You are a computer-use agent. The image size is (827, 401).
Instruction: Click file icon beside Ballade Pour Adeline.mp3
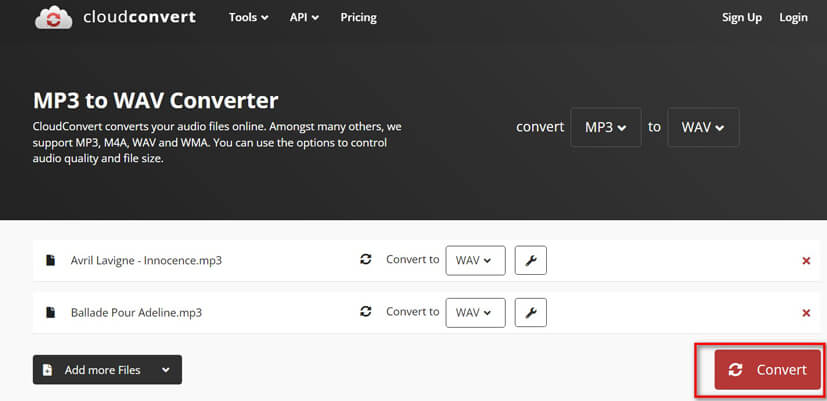50,312
